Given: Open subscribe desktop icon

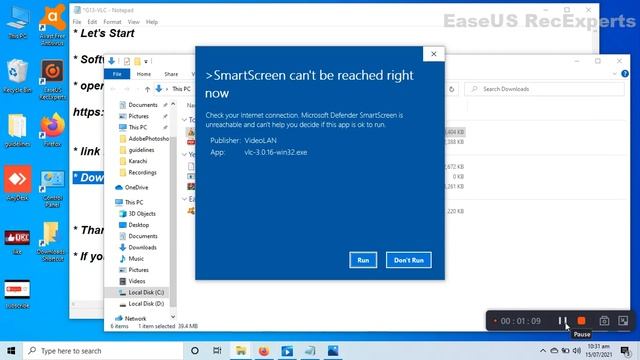Looking at the screenshot, I should [17, 294].
